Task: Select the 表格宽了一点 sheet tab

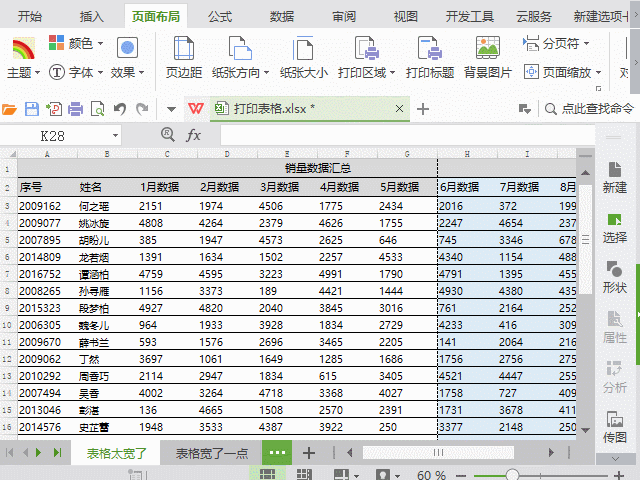Action: pos(212,453)
